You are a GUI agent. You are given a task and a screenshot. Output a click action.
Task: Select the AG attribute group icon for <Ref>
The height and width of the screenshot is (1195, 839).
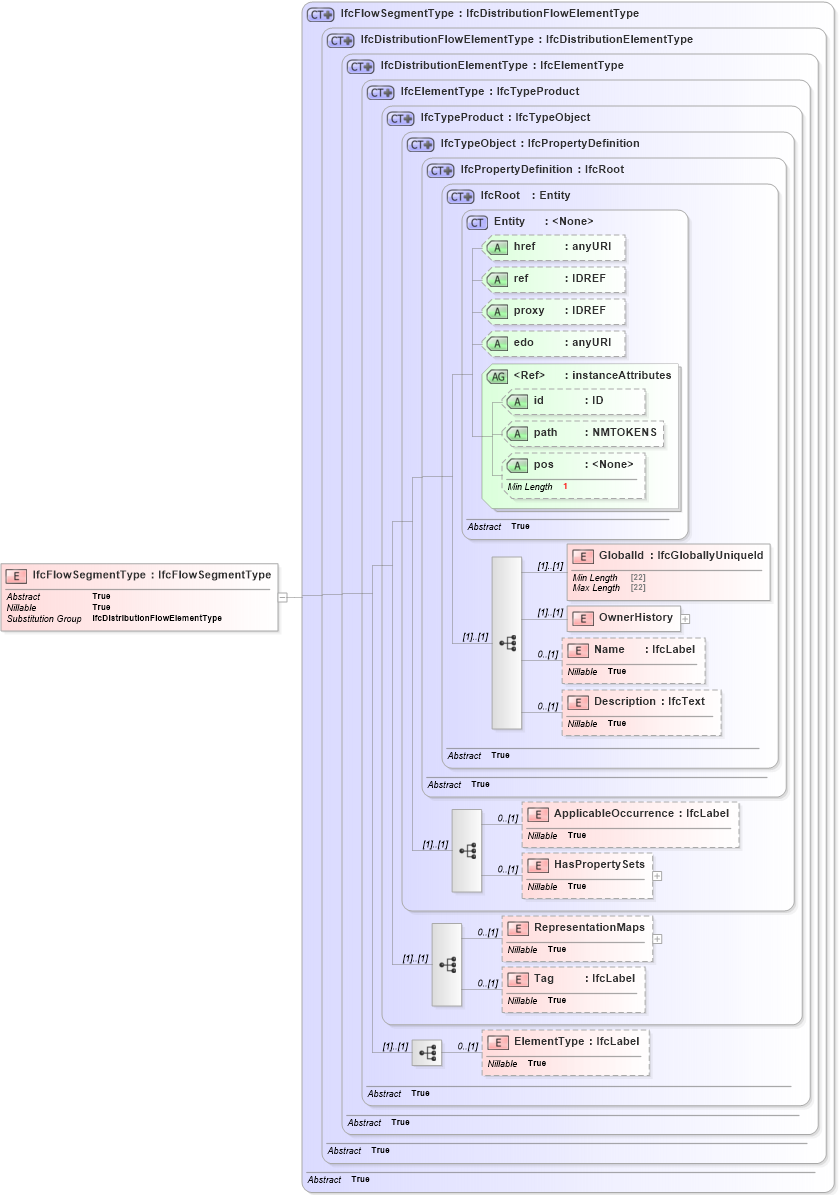pos(497,376)
